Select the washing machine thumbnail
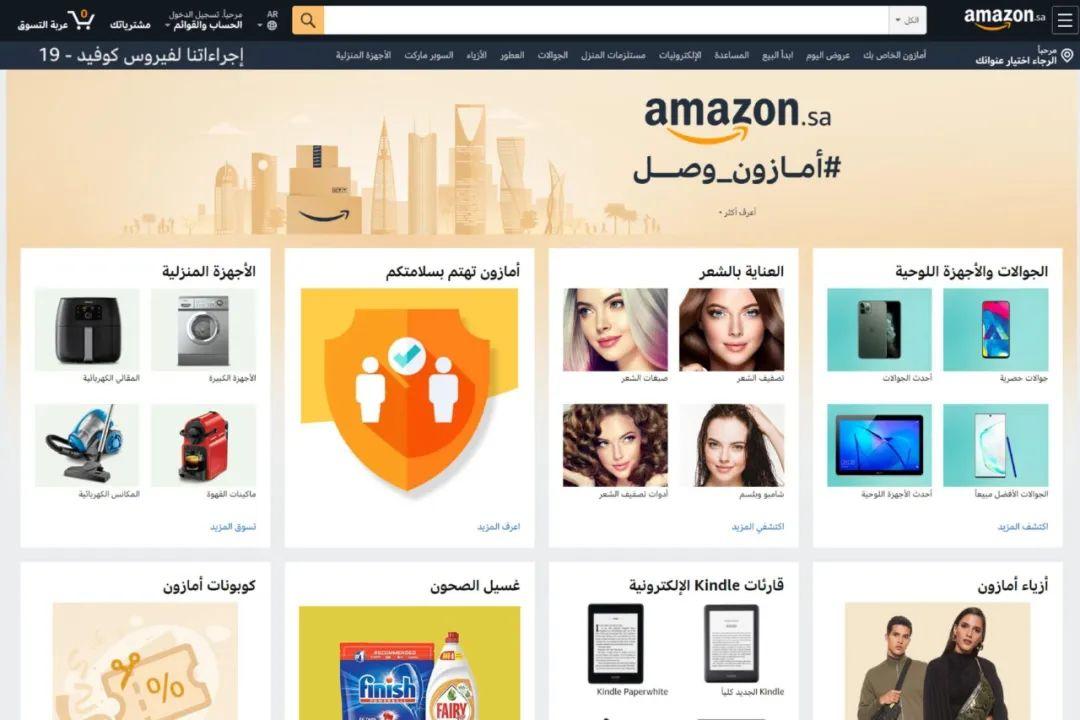Viewport: 1080px width, 720px height. coord(203,329)
